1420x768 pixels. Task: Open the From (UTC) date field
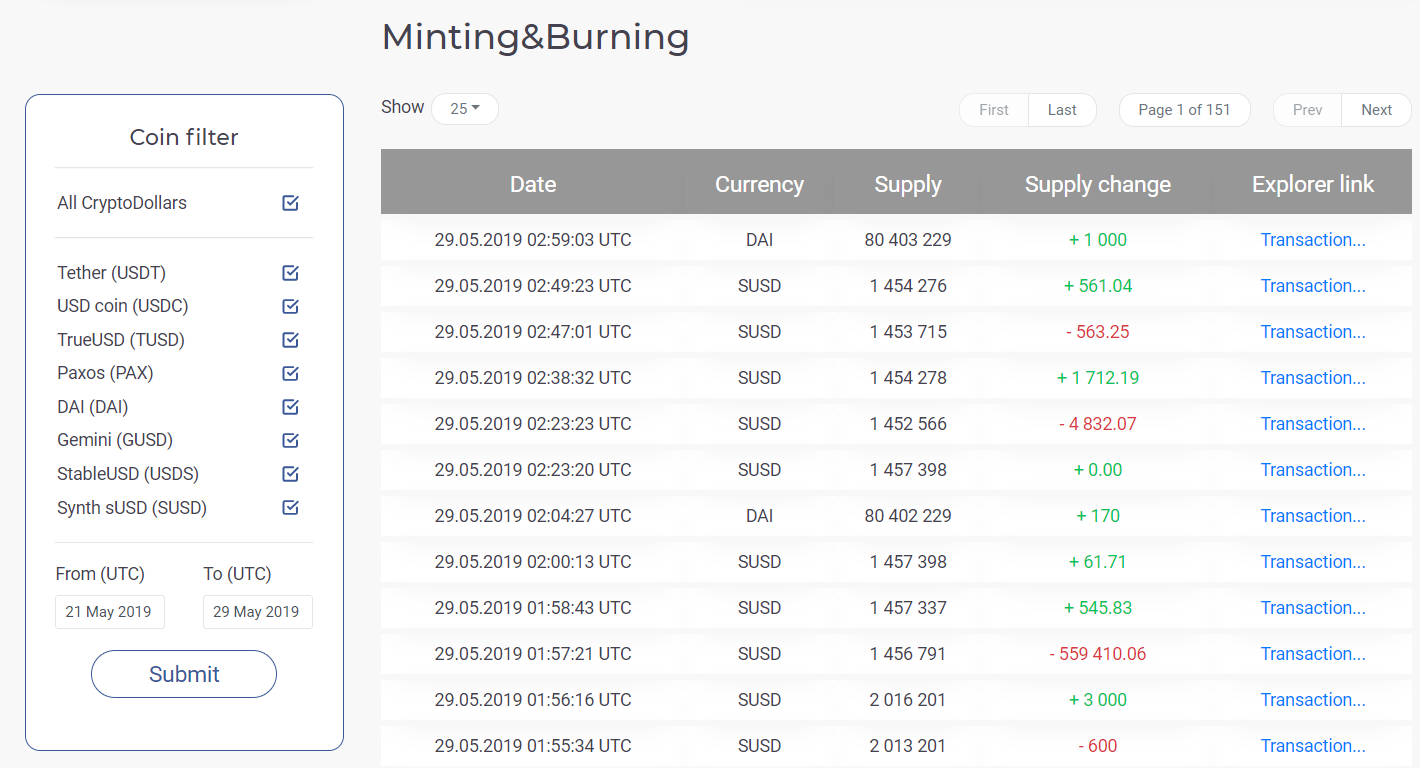tap(109, 612)
